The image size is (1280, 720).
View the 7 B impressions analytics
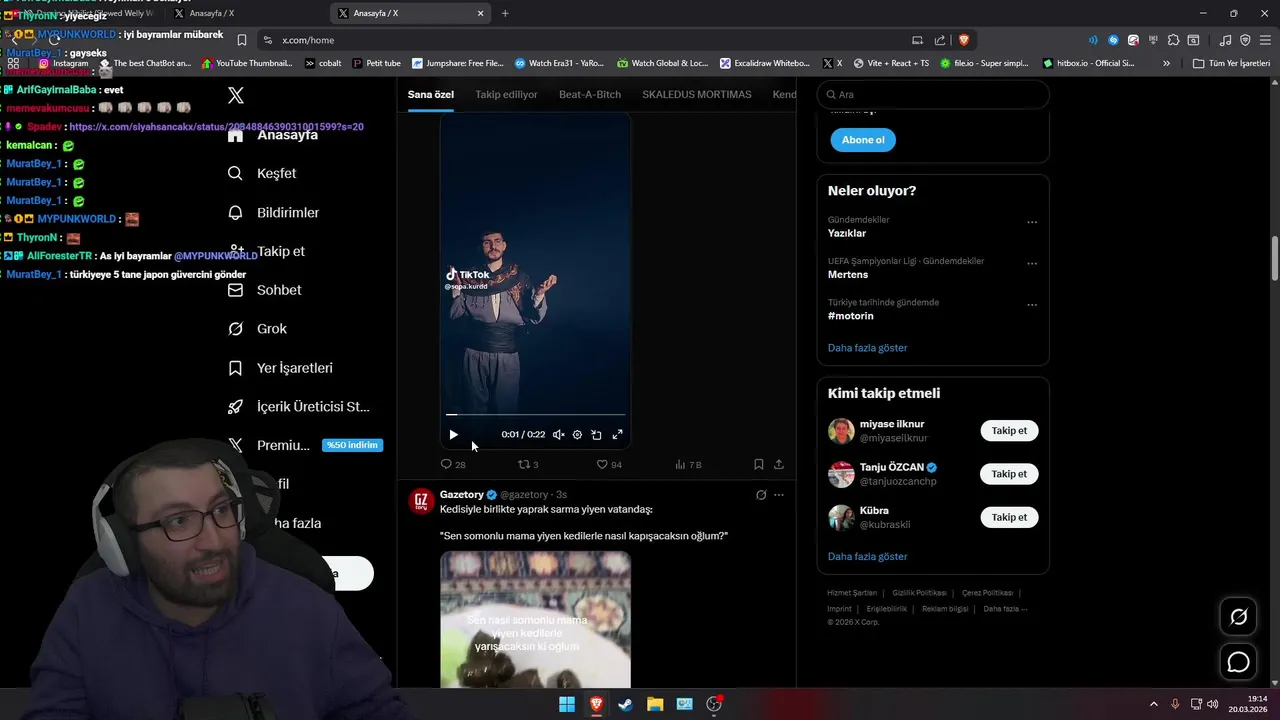pyautogui.click(x=688, y=464)
